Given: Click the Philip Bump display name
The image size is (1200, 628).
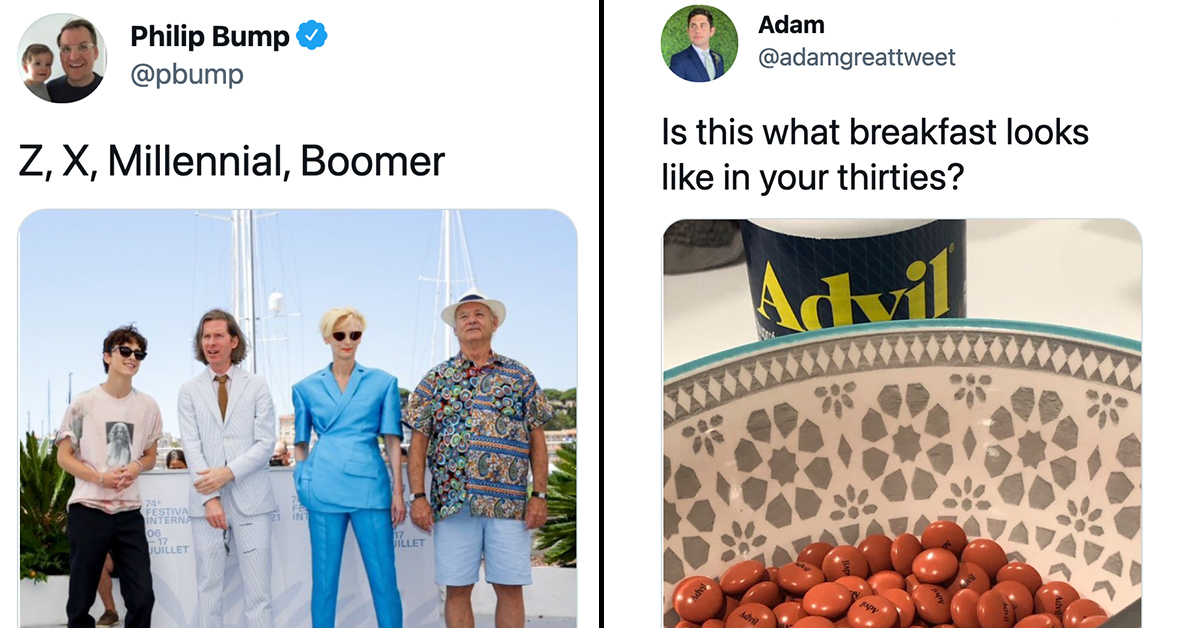Looking at the screenshot, I should (210, 38).
